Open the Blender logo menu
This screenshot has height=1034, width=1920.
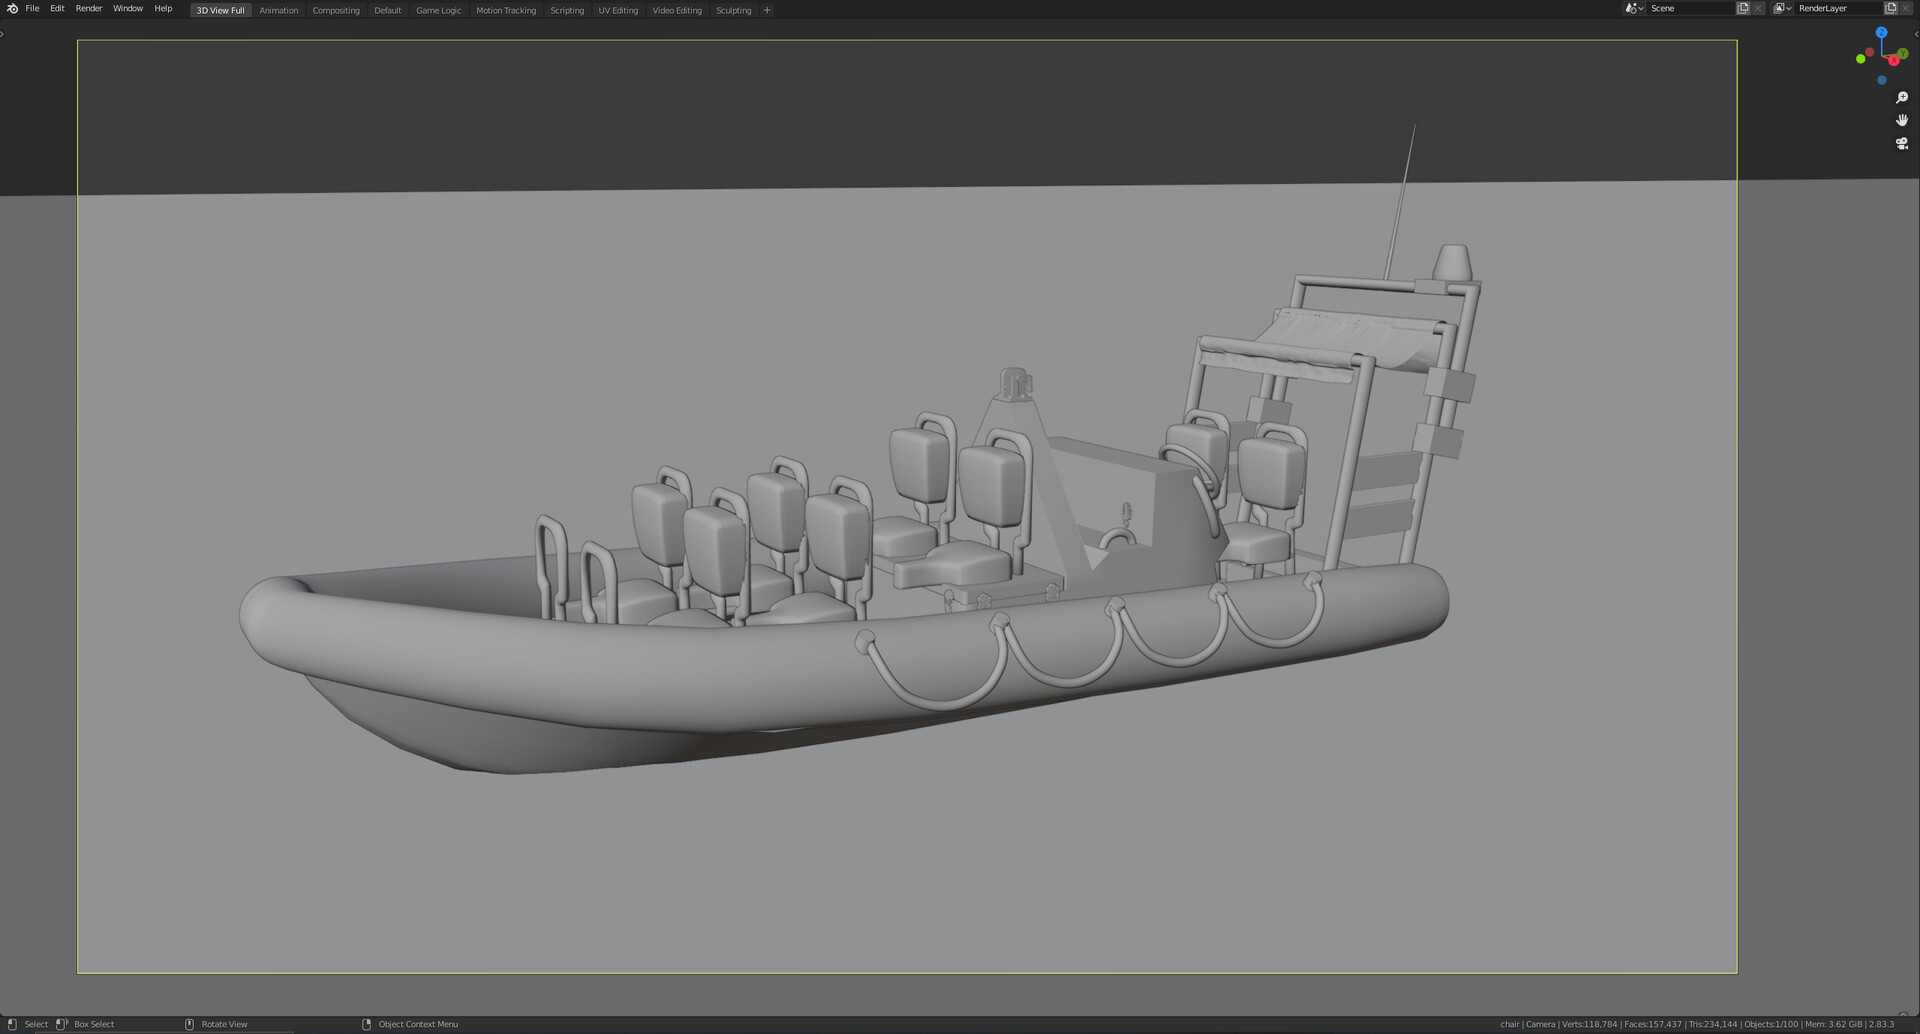pyautogui.click(x=12, y=9)
